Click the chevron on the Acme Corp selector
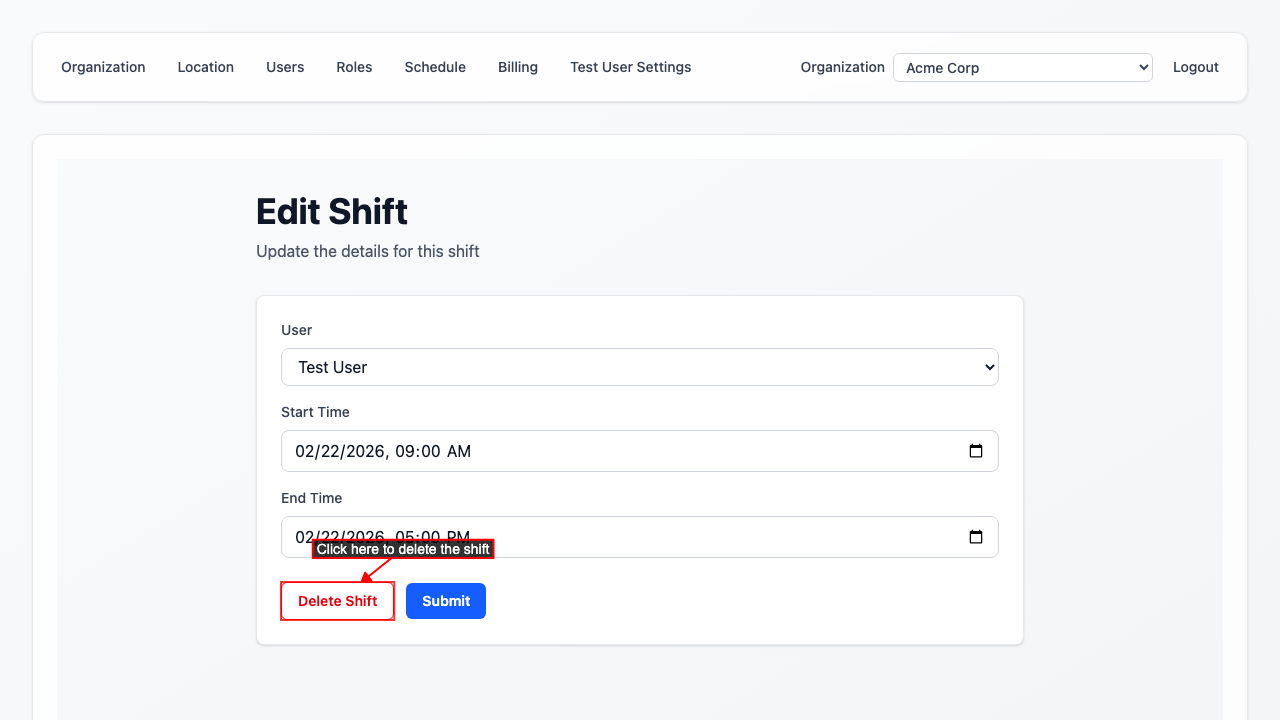 coord(1141,67)
